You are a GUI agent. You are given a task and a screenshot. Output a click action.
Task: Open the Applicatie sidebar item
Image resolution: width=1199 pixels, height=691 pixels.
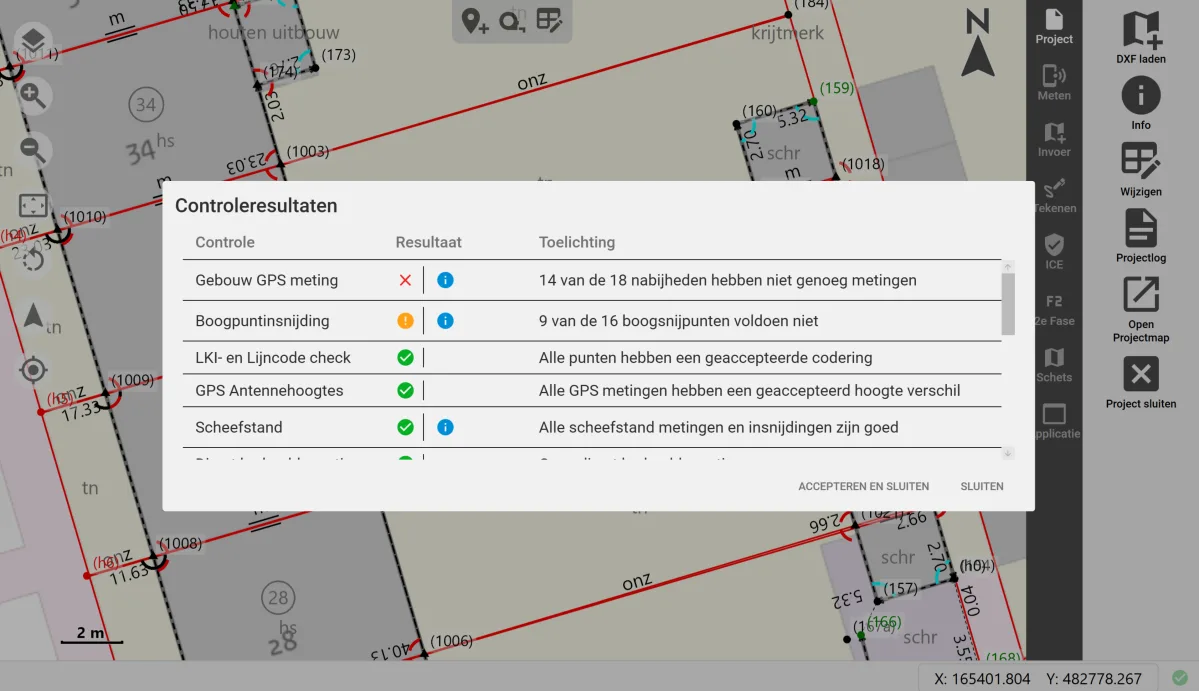(x=1054, y=422)
